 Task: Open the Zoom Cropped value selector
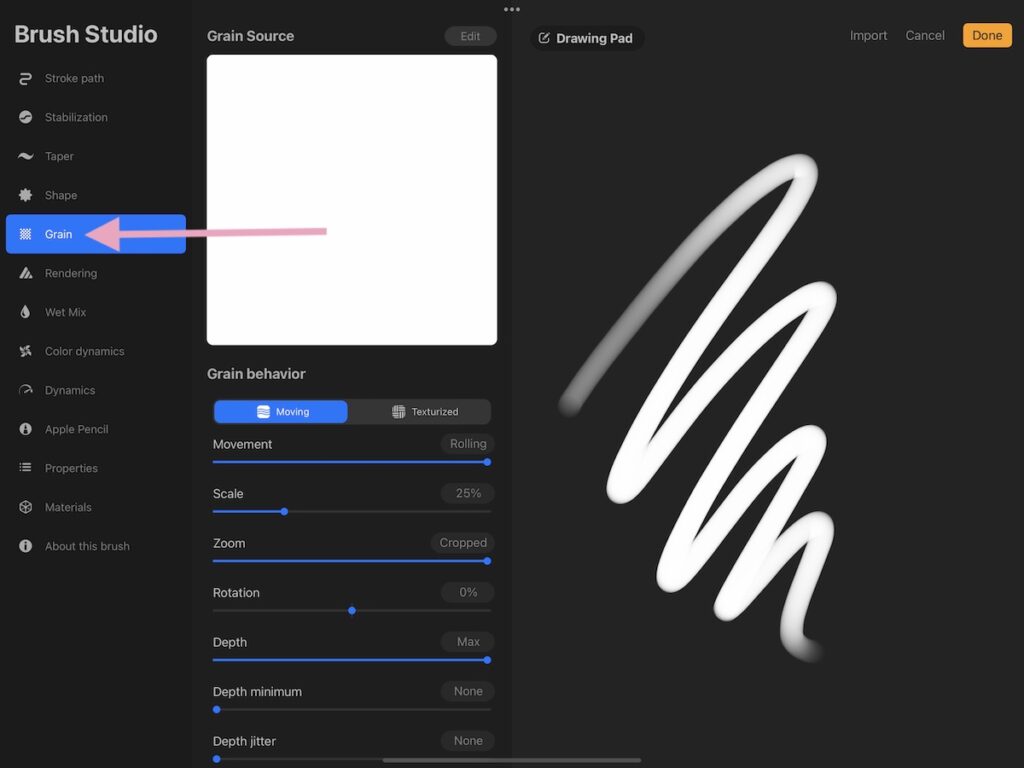462,543
